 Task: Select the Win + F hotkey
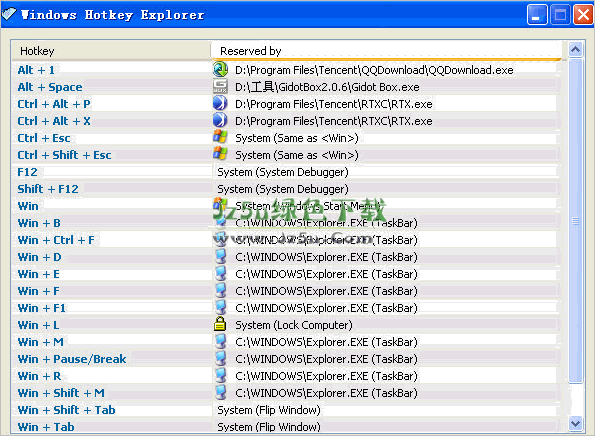click(38, 291)
